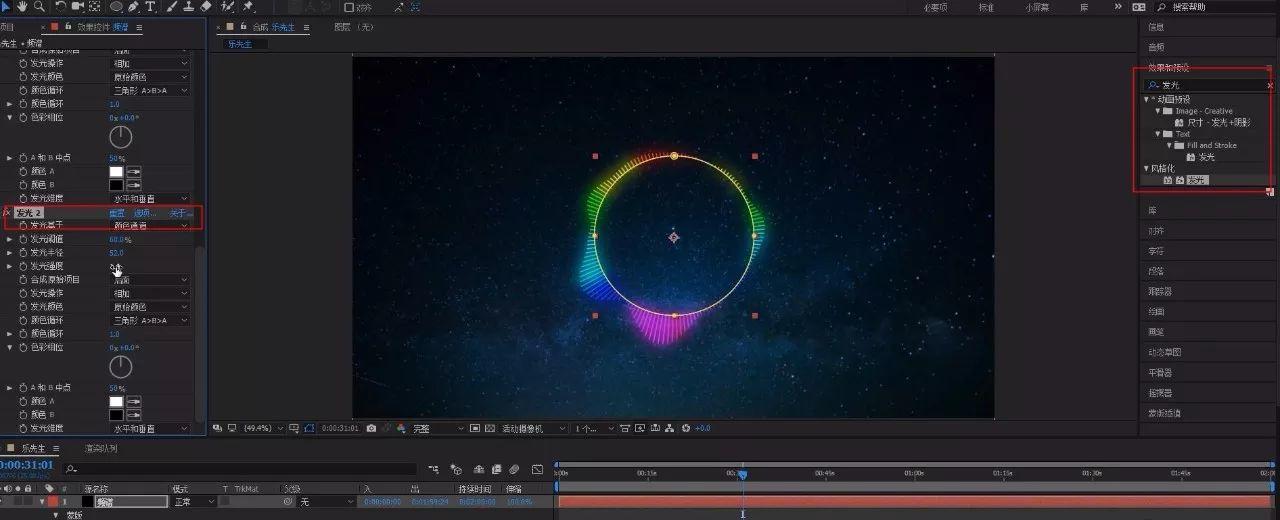Select the Eraser tool
Viewport: 1280px width, 520px height.
(x=206, y=7)
